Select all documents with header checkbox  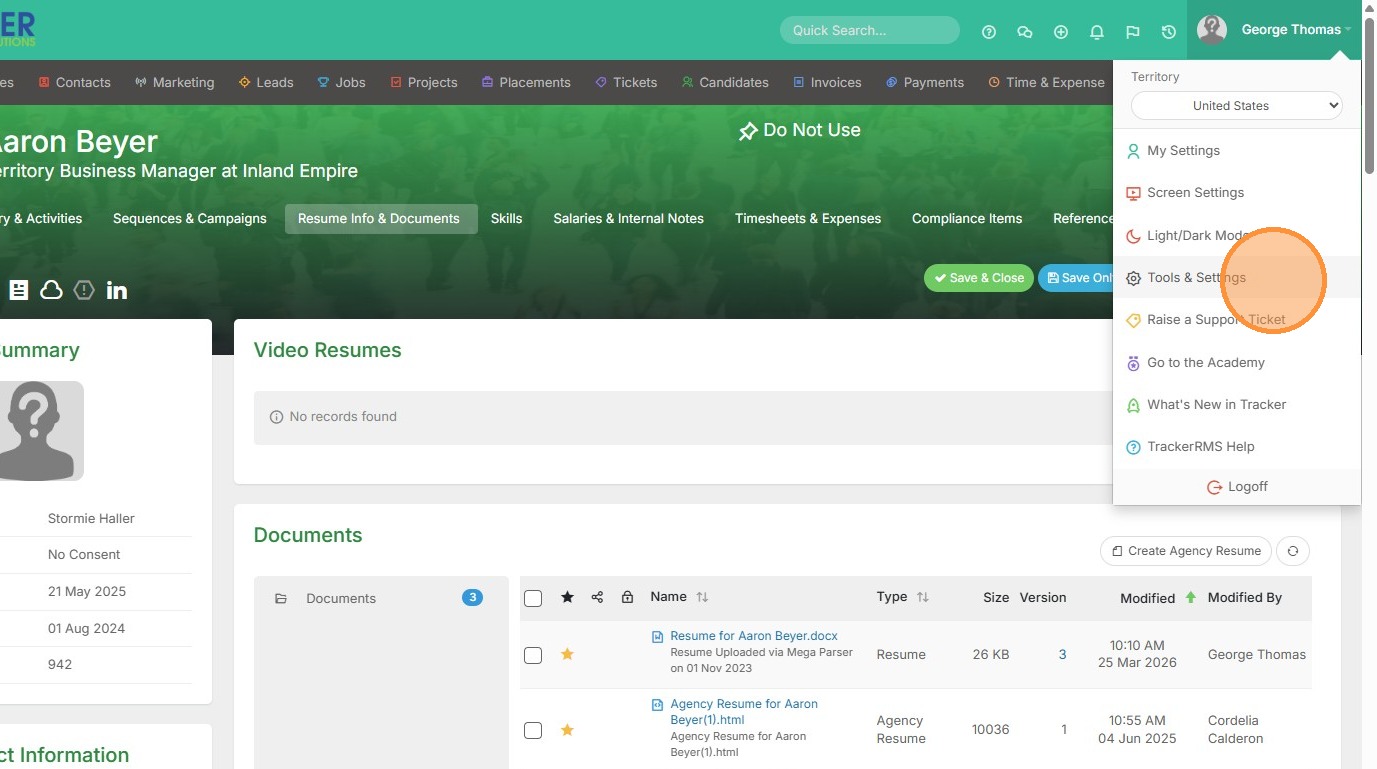tap(533, 598)
